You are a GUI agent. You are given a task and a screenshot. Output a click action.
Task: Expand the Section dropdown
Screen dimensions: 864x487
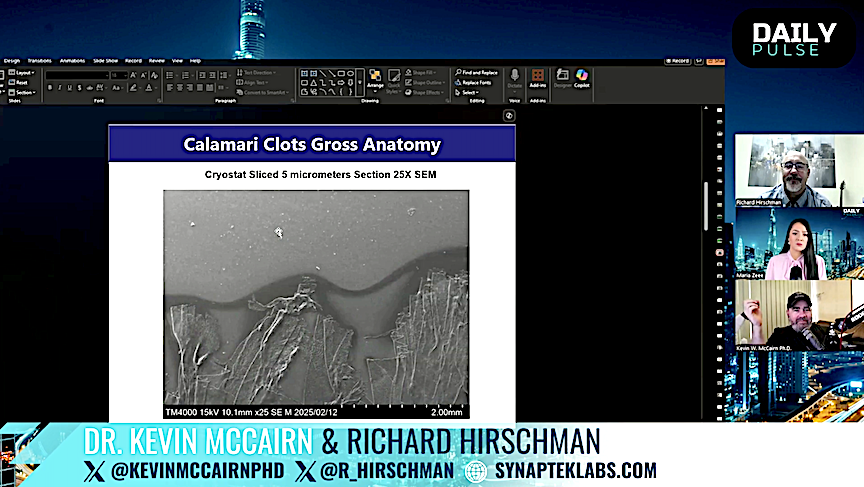pos(24,92)
